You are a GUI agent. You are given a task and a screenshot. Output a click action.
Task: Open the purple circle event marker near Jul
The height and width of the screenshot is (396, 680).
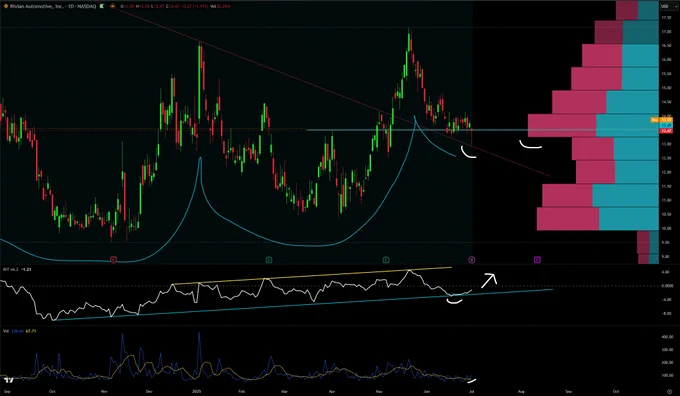472,260
